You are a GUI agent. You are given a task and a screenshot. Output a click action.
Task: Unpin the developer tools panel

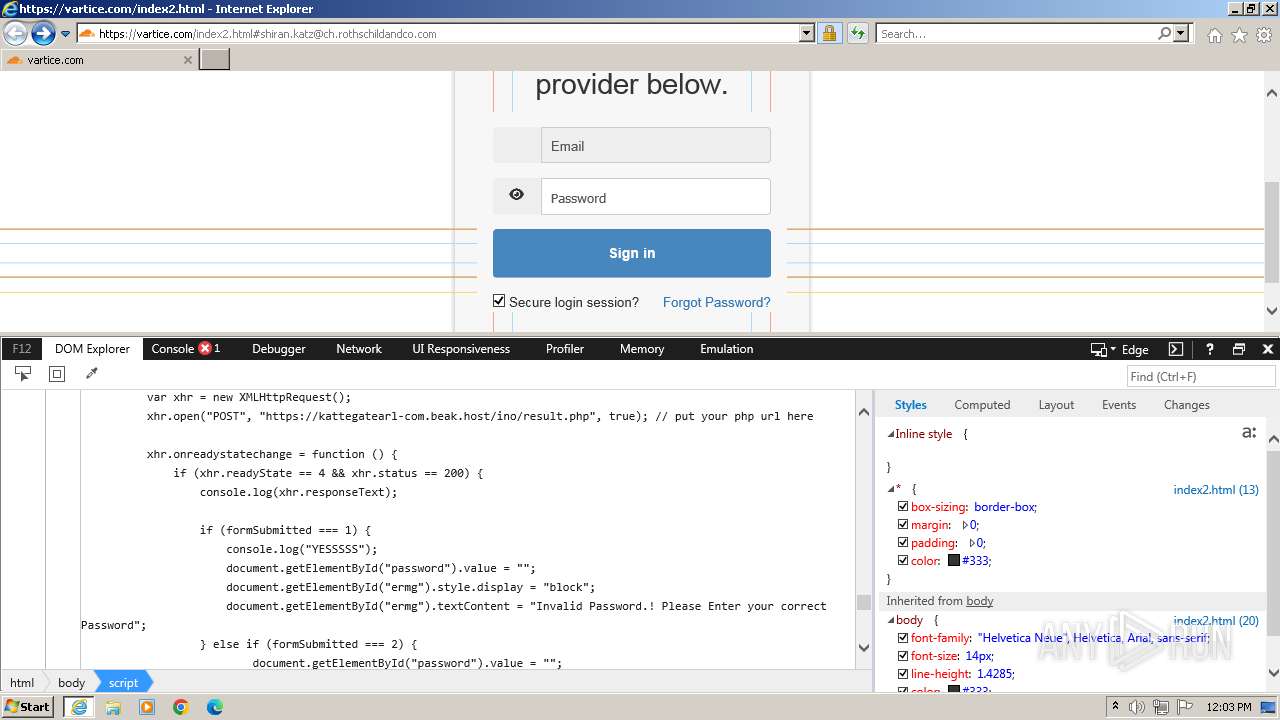[1239, 349]
